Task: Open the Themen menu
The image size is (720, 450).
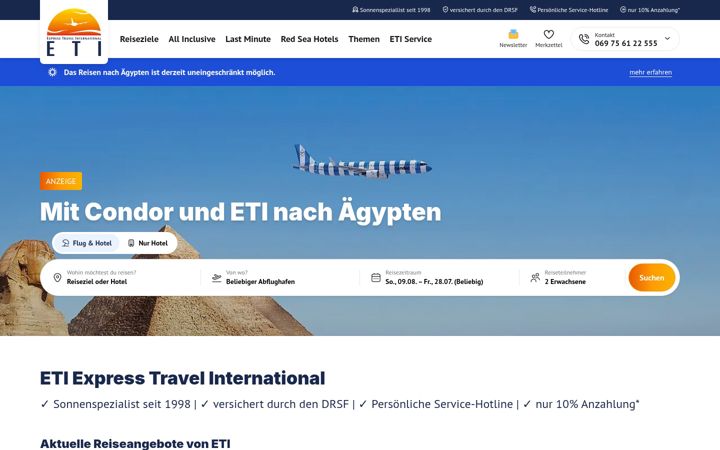Action: [364, 39]
